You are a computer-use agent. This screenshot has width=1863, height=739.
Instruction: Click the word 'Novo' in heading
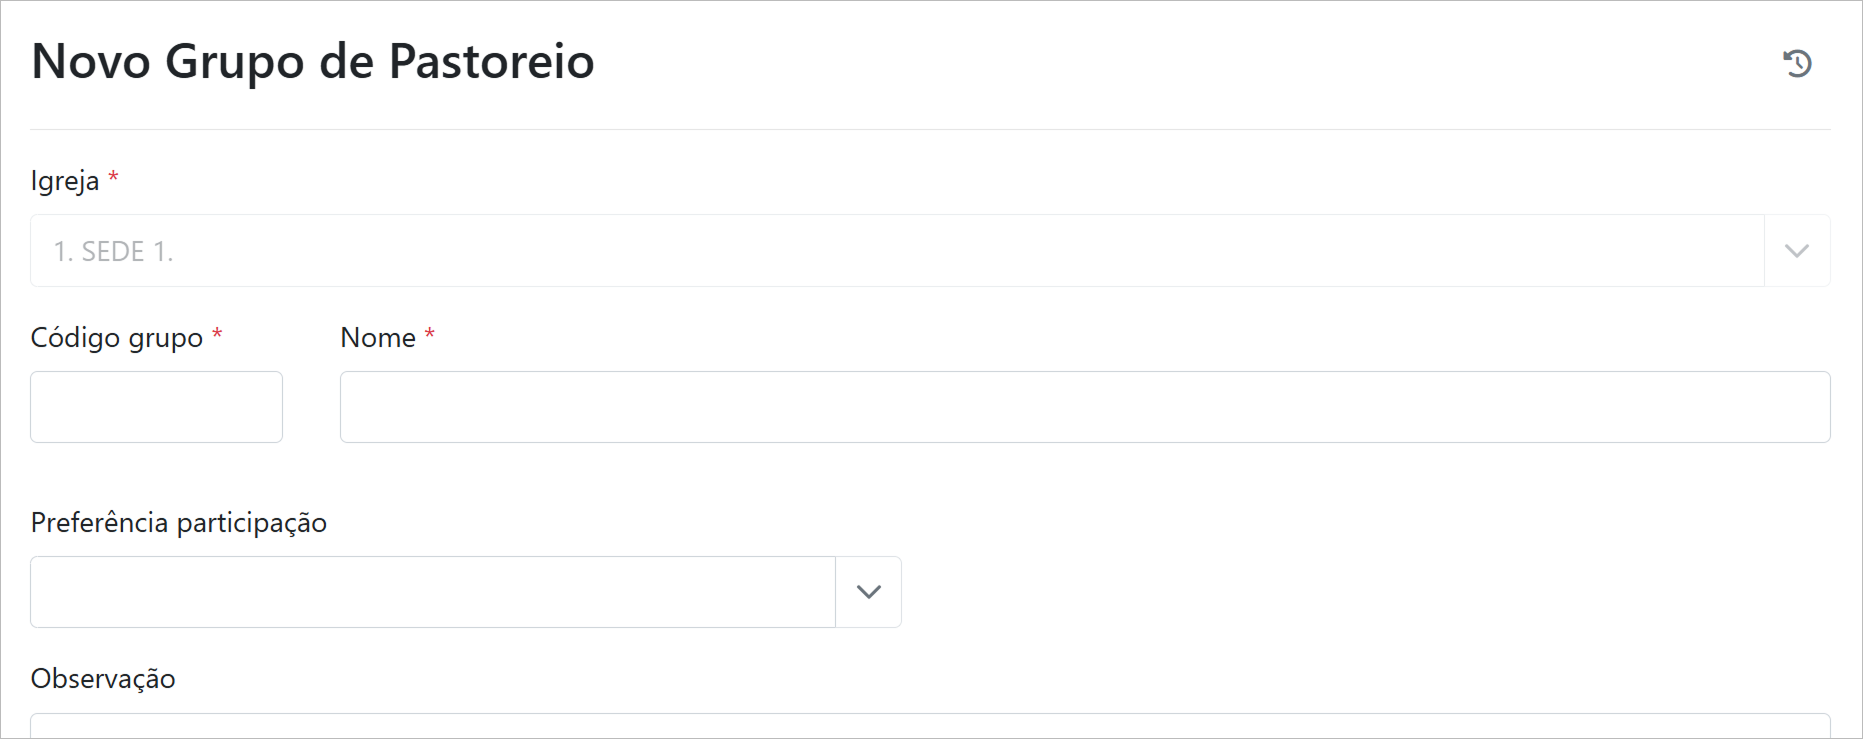[x=91, y=62]
